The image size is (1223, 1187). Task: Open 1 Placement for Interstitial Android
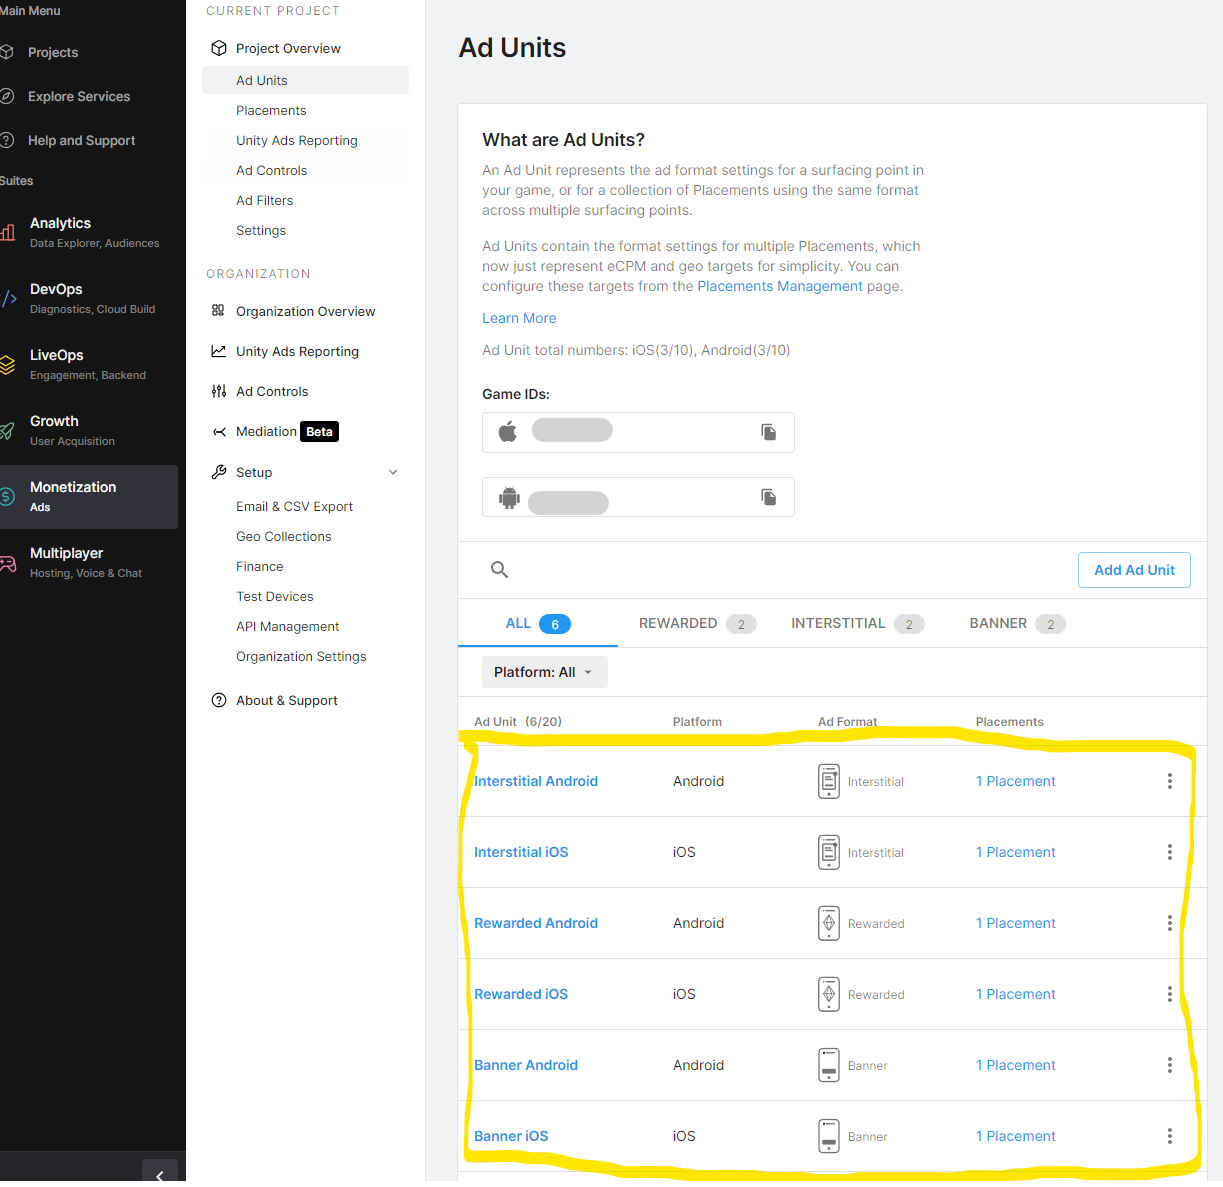pos(1016,781)
